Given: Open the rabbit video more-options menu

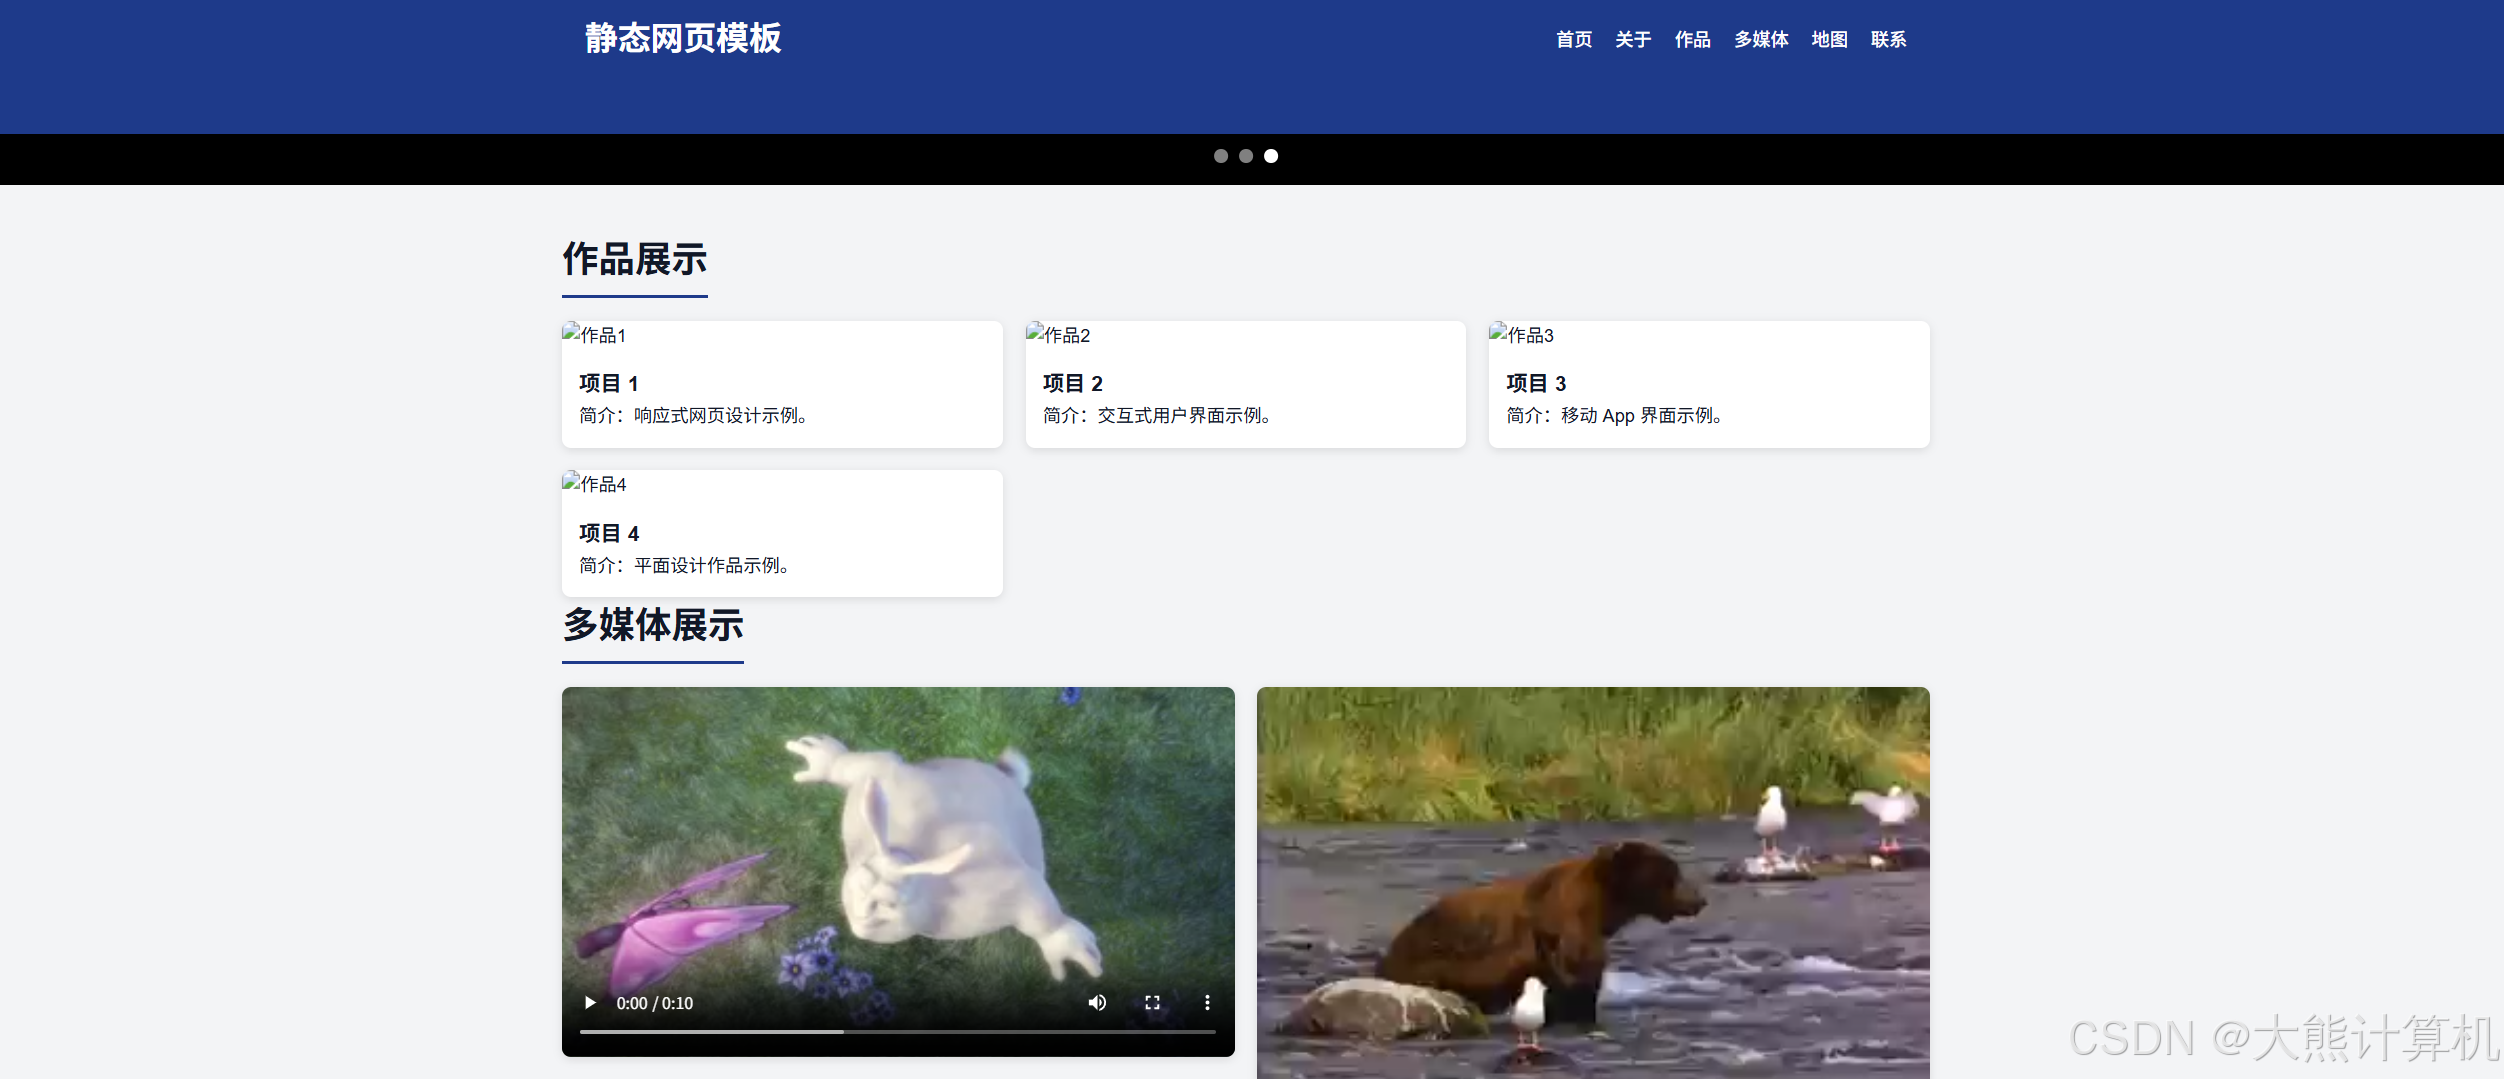Looking at the screenshot, I should [1207, 1003].
